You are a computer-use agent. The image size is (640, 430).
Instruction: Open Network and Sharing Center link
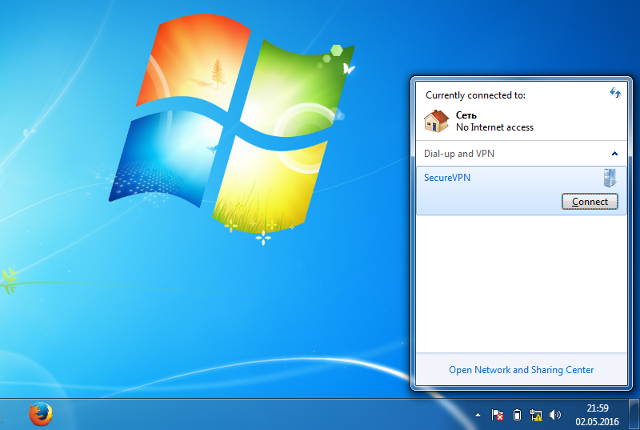coord(521,370)
